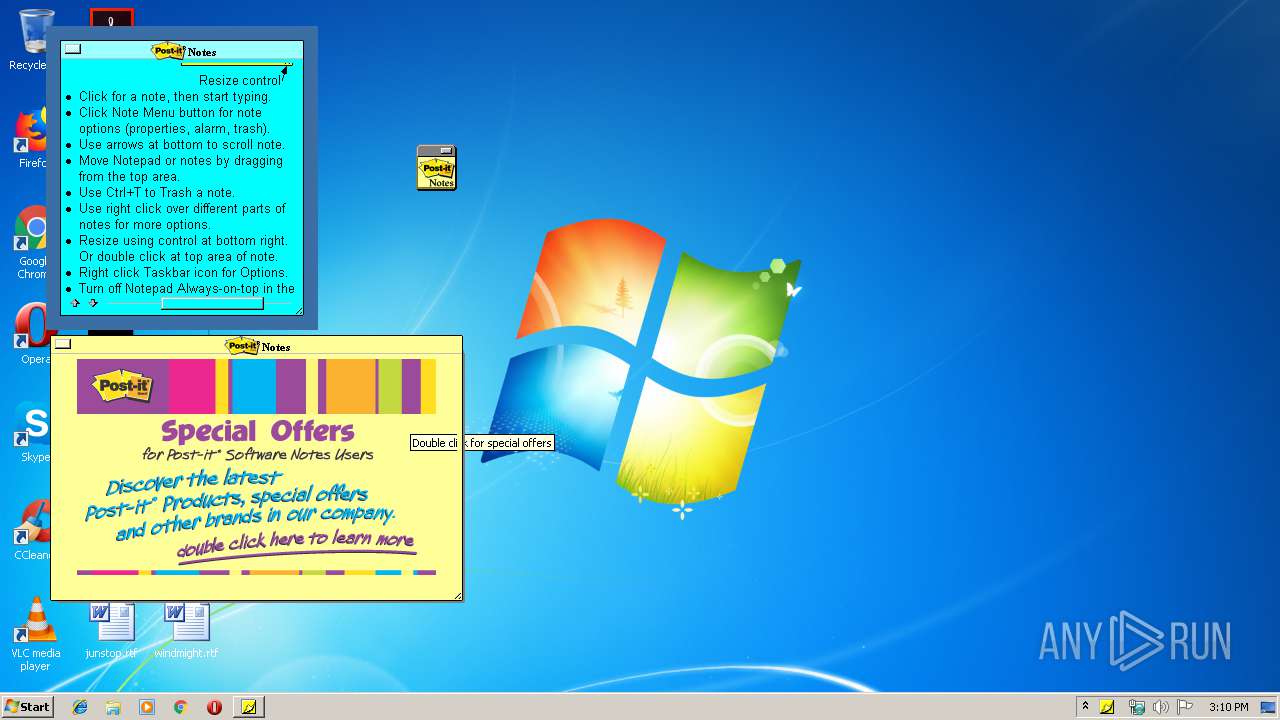The width and height of the screenshot is (1280, 720).
Task: Show hidden icons in the system tray
Action: pyautogui.click(x=1085, y=707)
